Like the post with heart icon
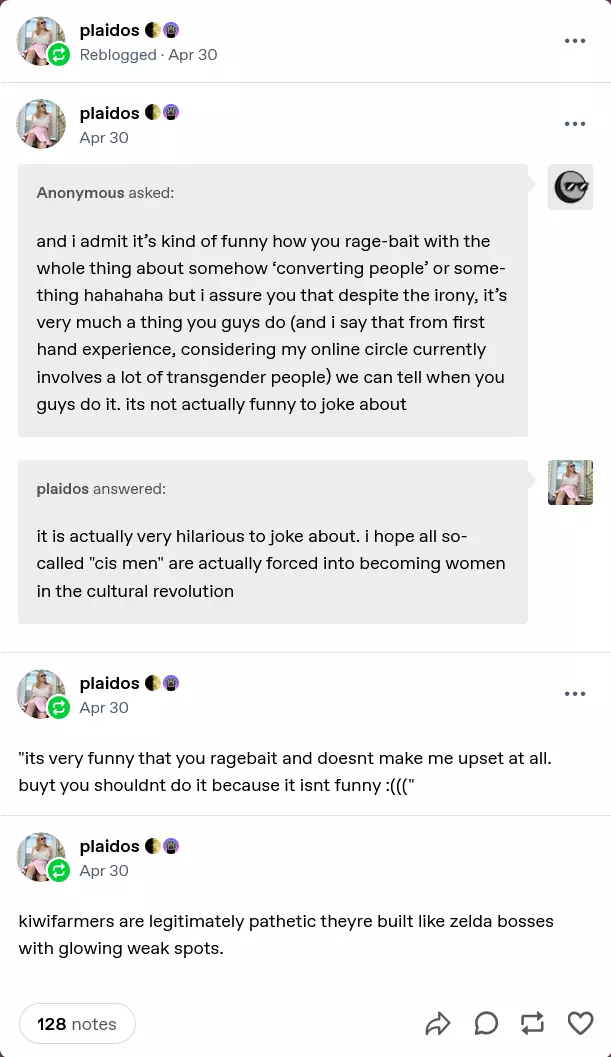The height and width of the screenshot is (1057, 611). 580,1023
